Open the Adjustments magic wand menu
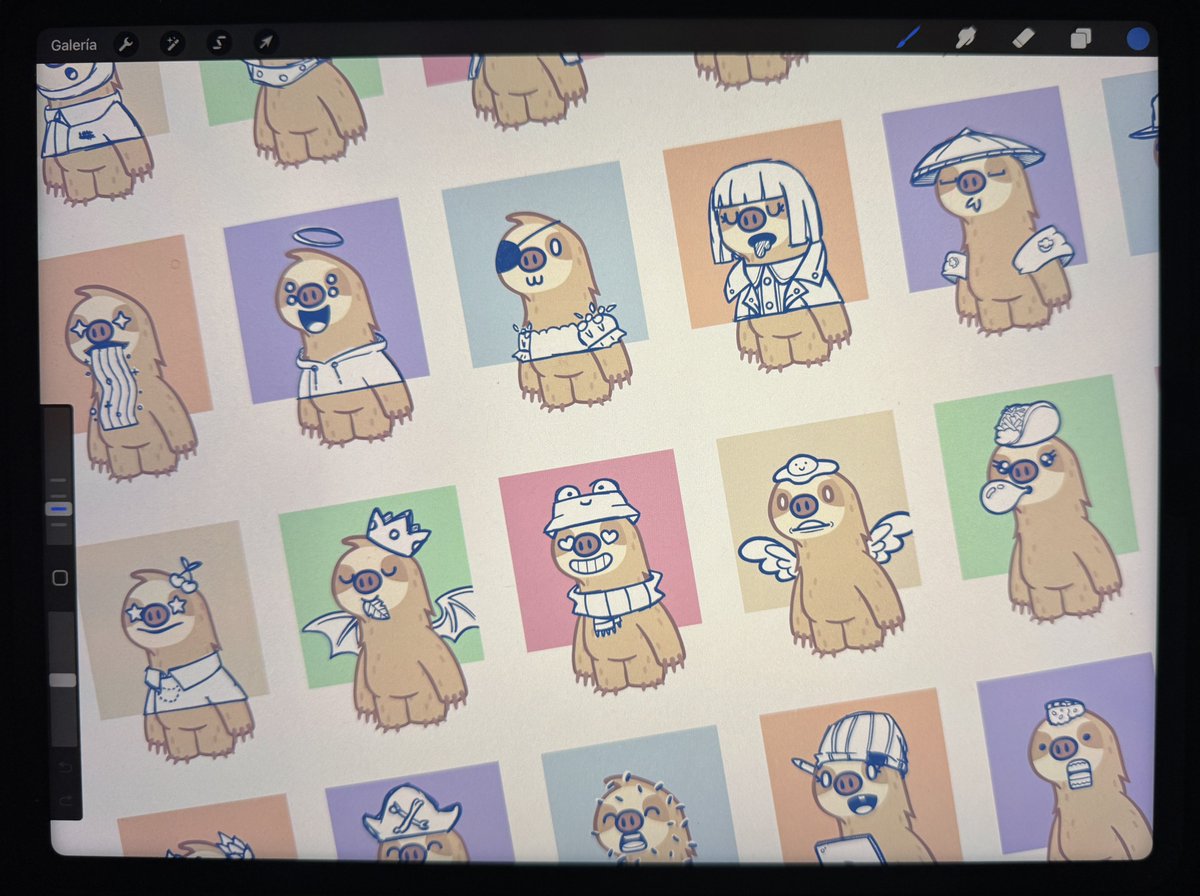This screenshot has height=896, width=1200. [173, 42]
